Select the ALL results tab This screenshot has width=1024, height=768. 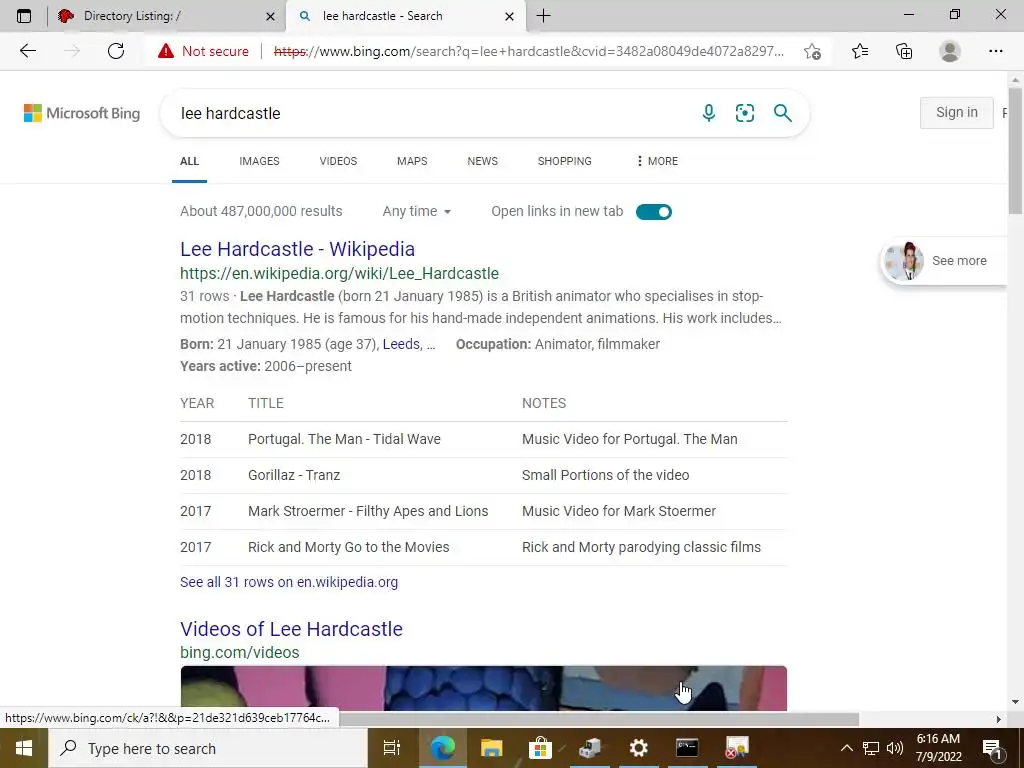click(189, 161)
